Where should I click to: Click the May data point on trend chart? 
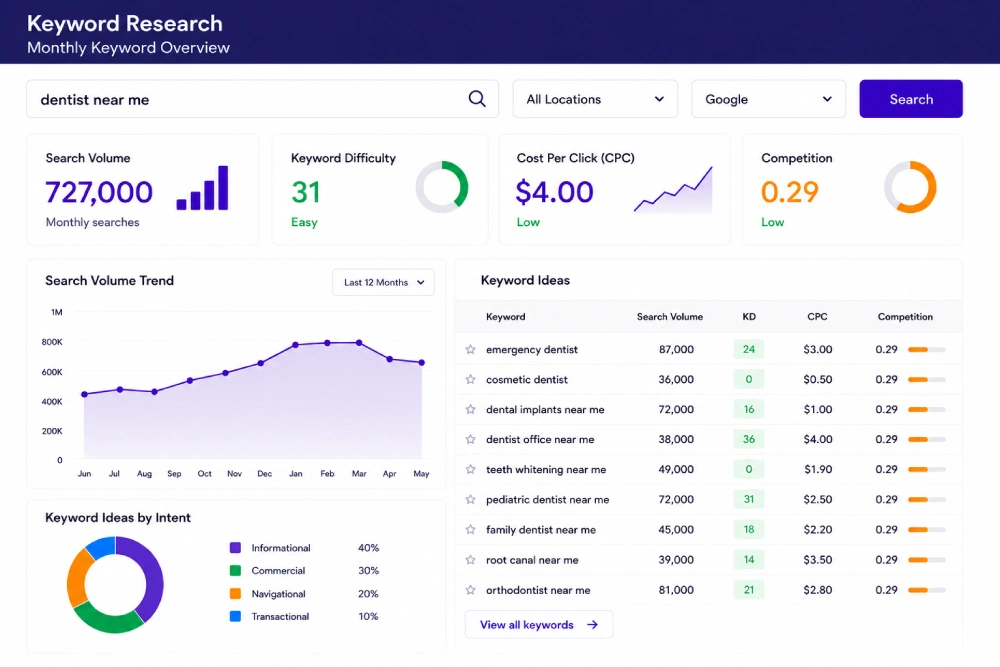(422, 362)
